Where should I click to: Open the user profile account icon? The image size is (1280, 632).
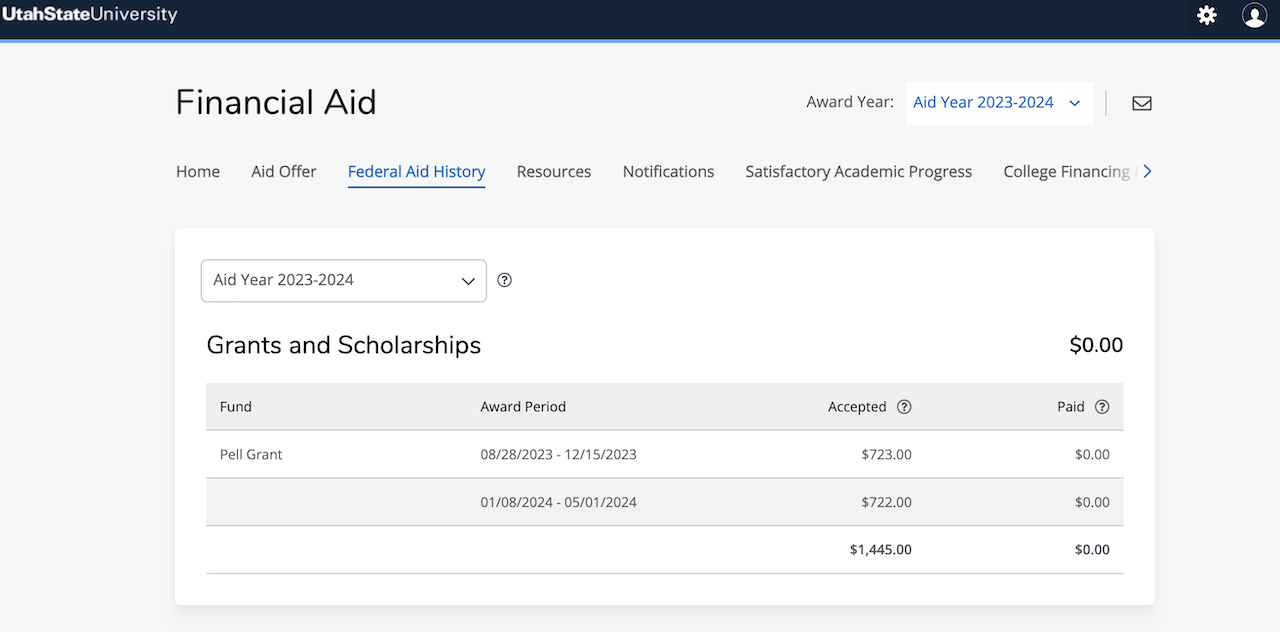[x=1254, y=15]
